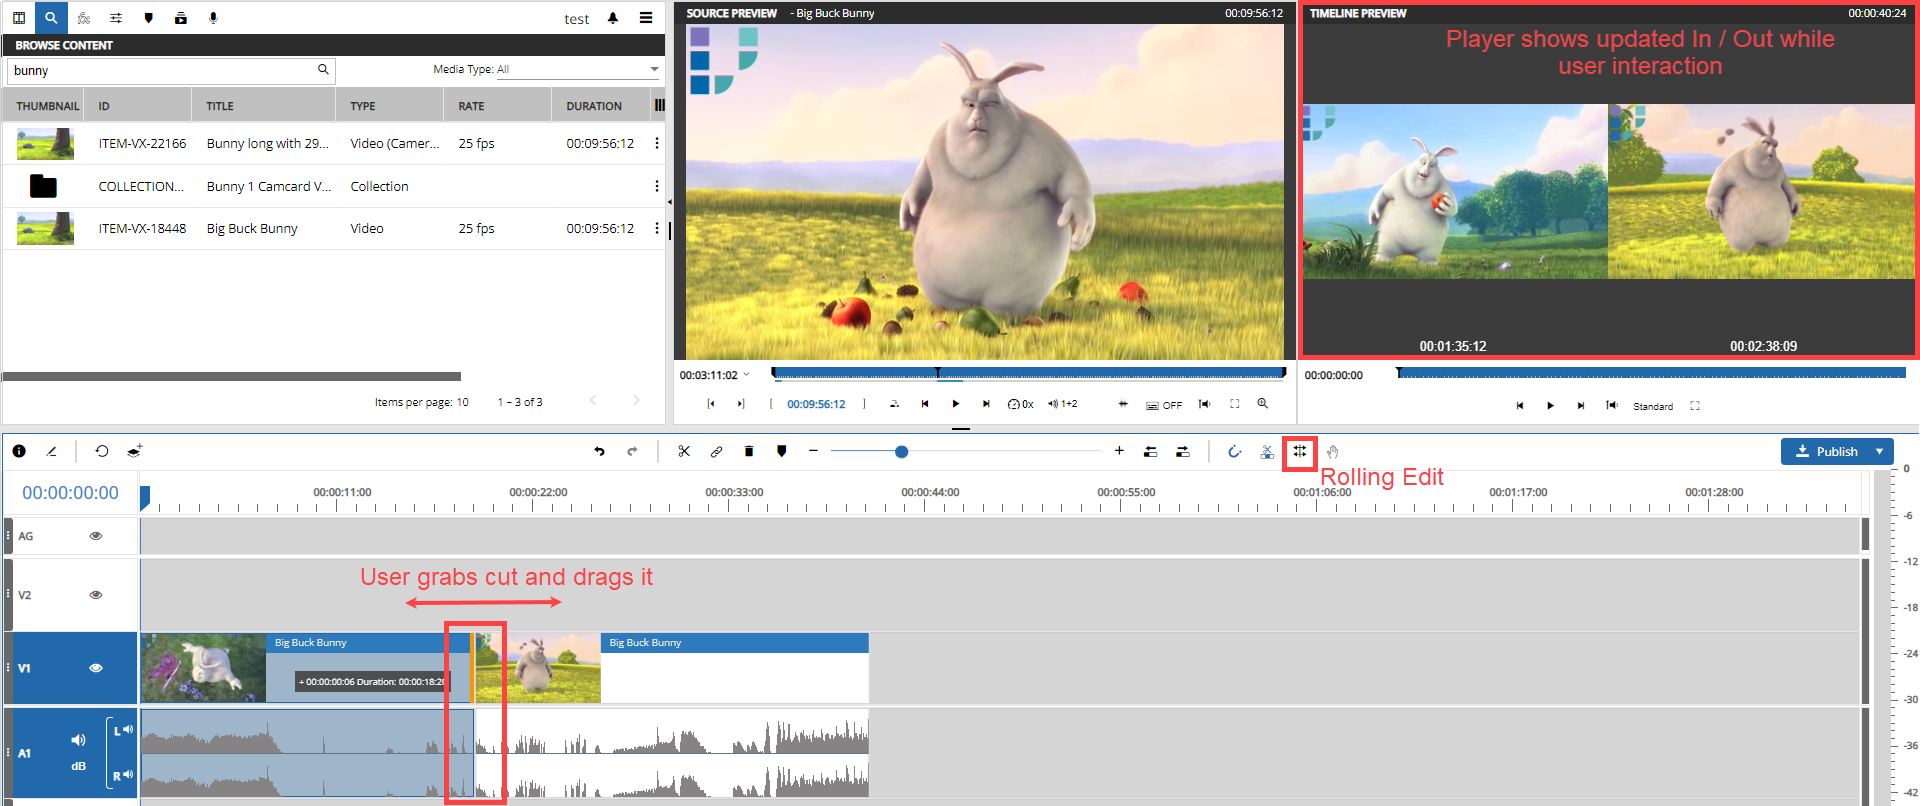Click notifications bell icon
The height and width of the screenshot is (806, 1920).
point(613,18)
